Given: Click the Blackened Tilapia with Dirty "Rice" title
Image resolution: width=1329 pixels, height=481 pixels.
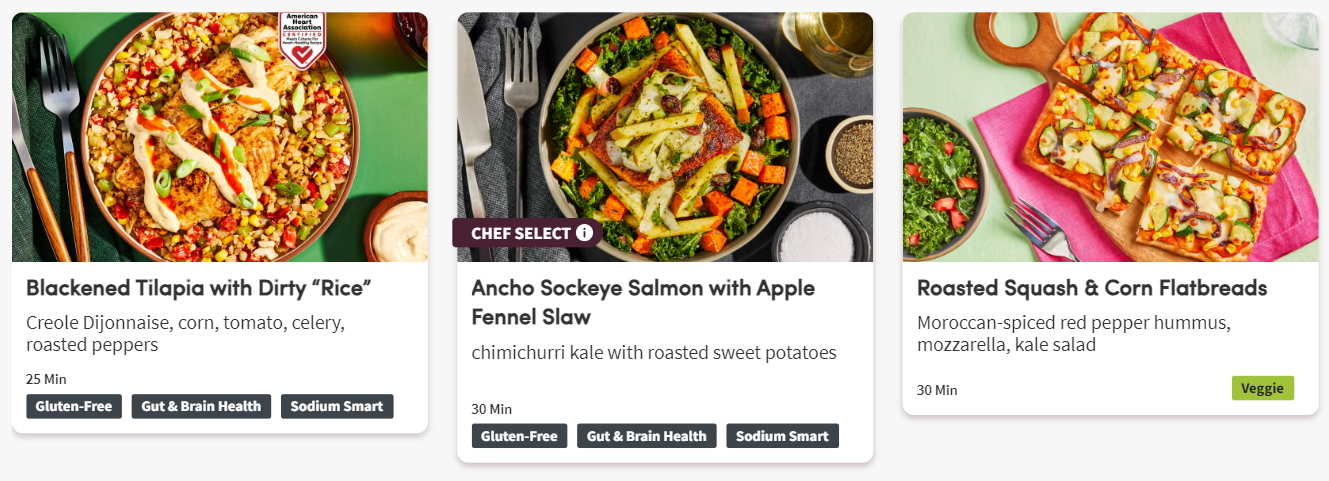Looking at the screenshot, I should pyautogui.click(x=199, y=288).
